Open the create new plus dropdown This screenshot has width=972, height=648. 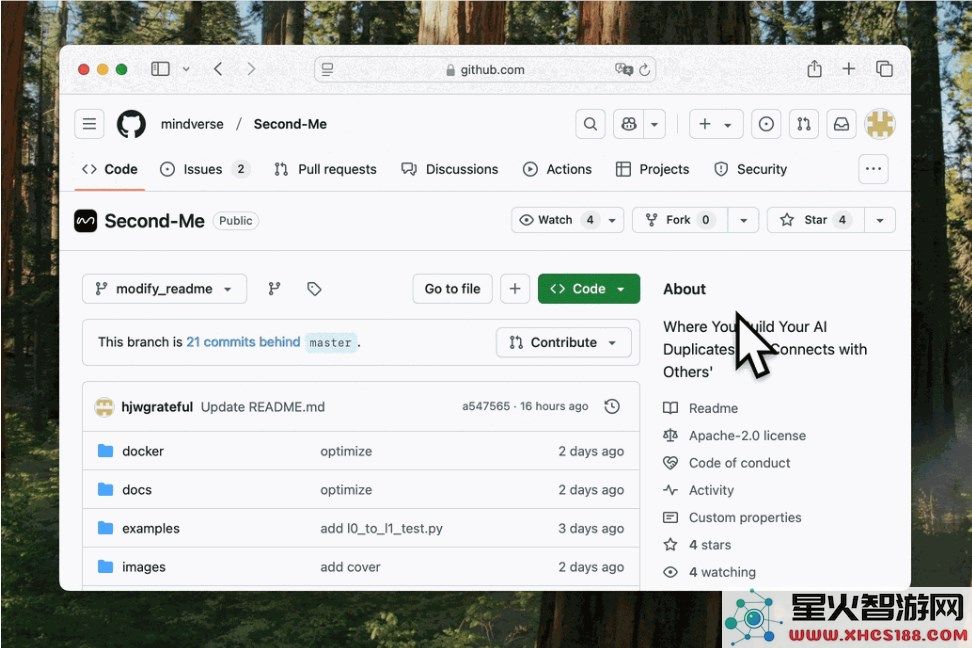click(716, 124)
